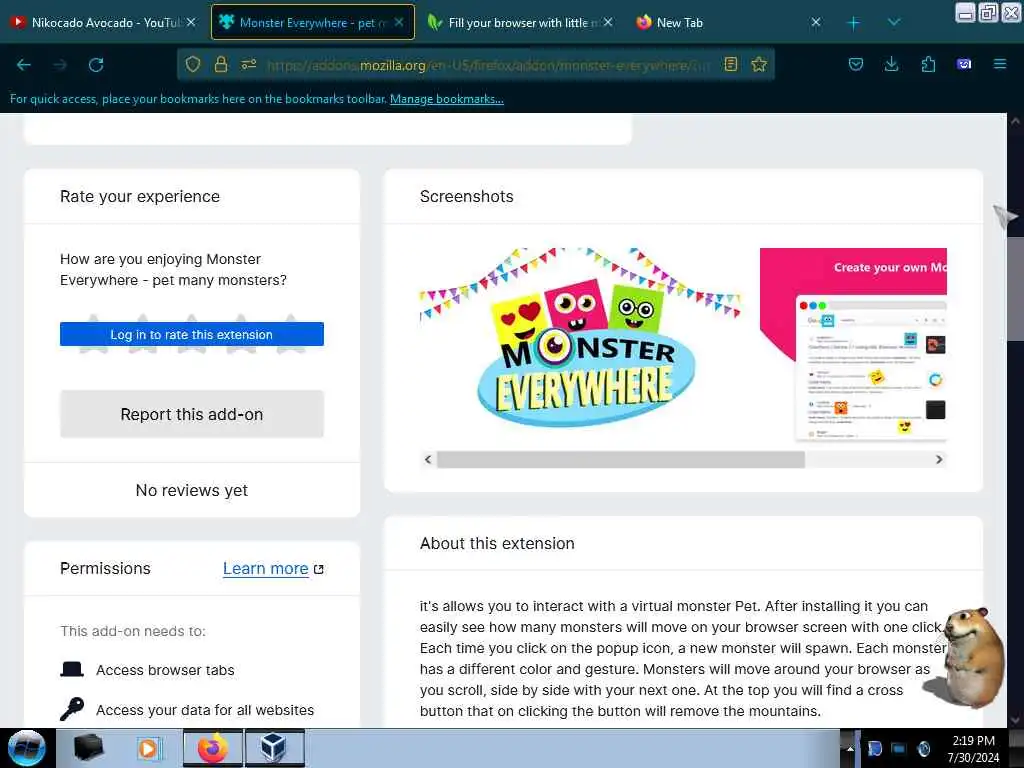Bookmark this page with the star icon
The height and width of the screenshot is (768, 1024).
click(x=759, y=64)
